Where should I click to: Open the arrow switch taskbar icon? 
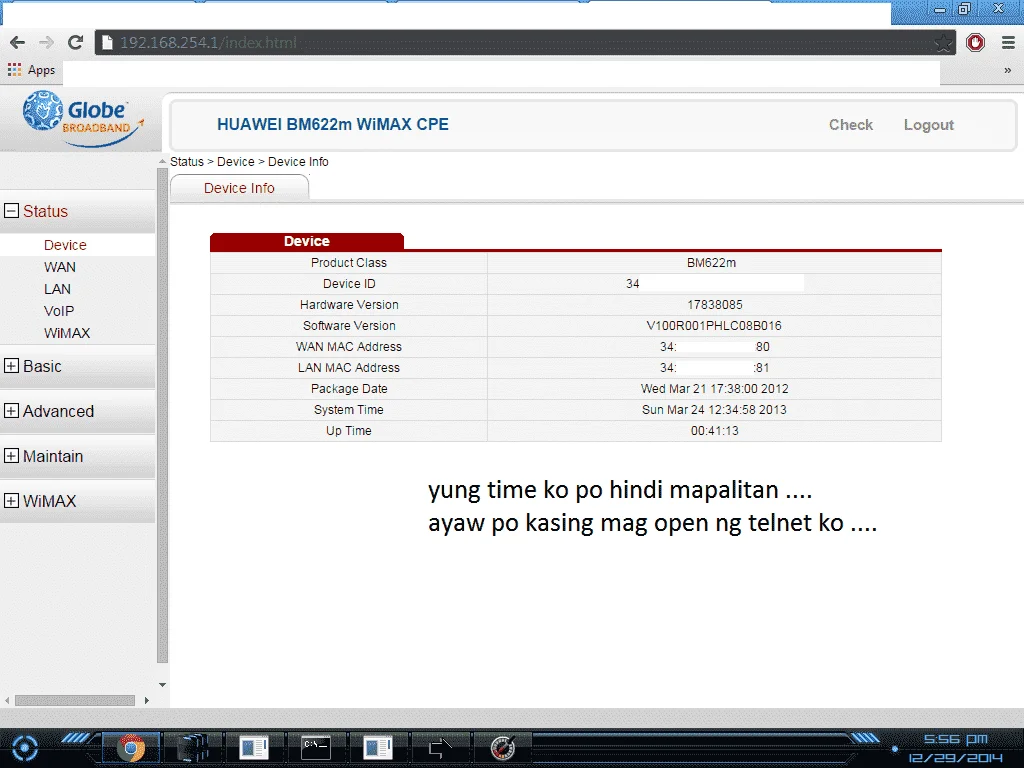[440, 748]
